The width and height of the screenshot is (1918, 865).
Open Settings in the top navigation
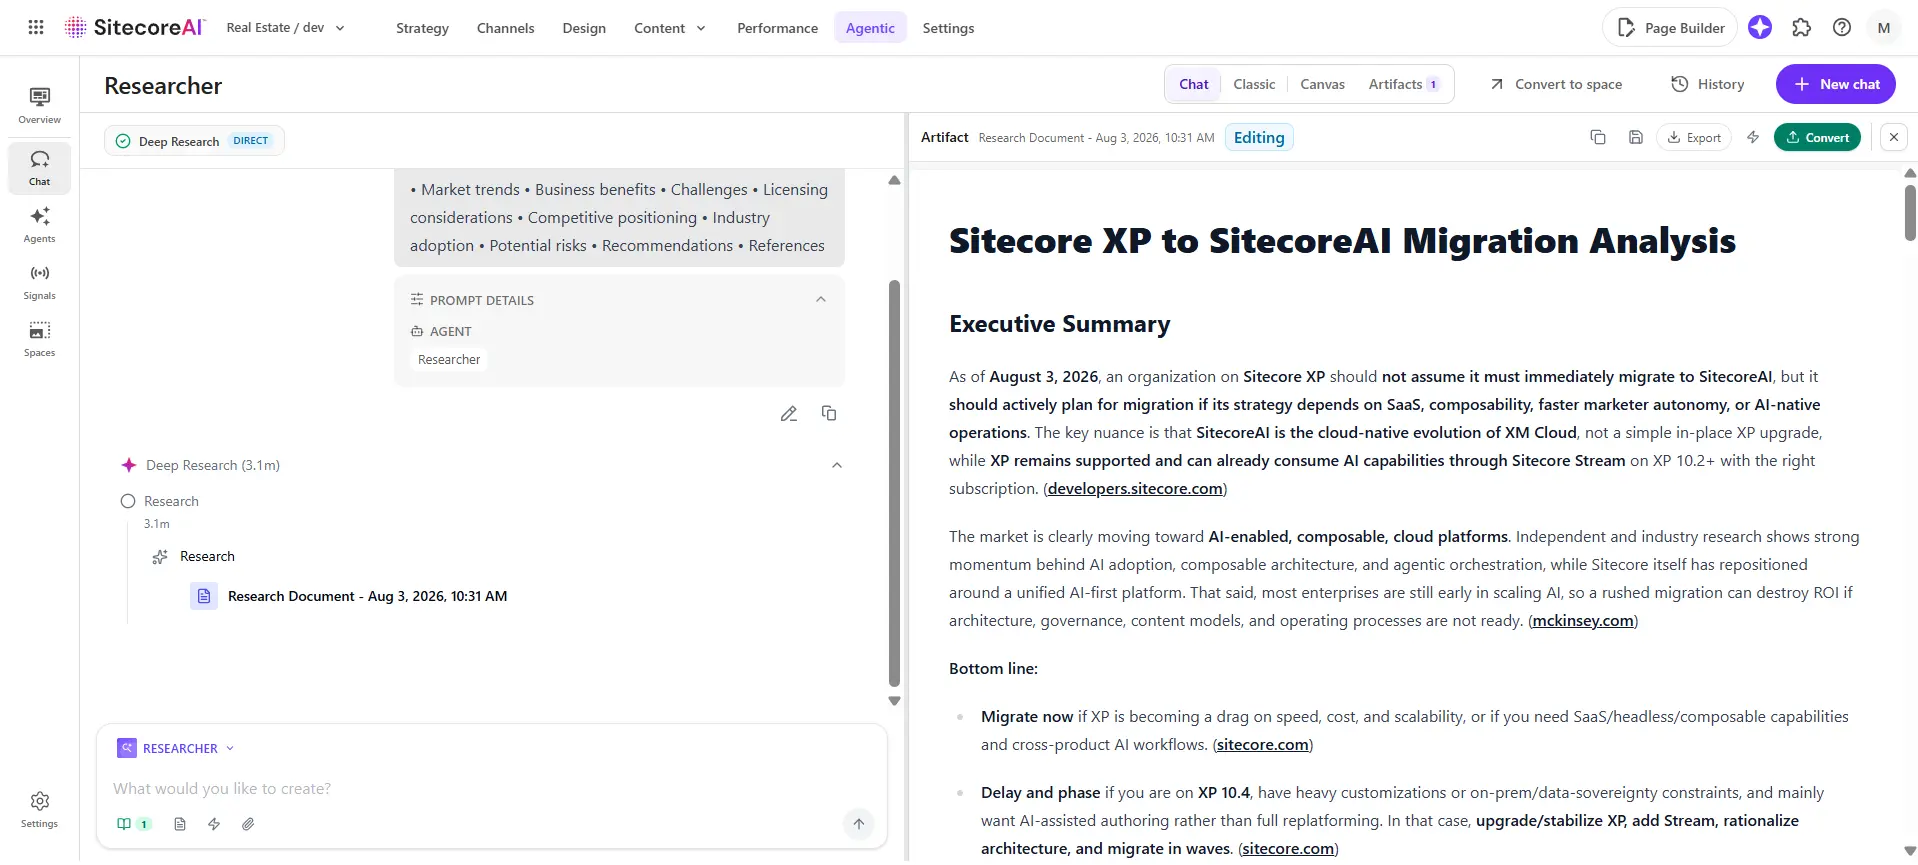948,28
